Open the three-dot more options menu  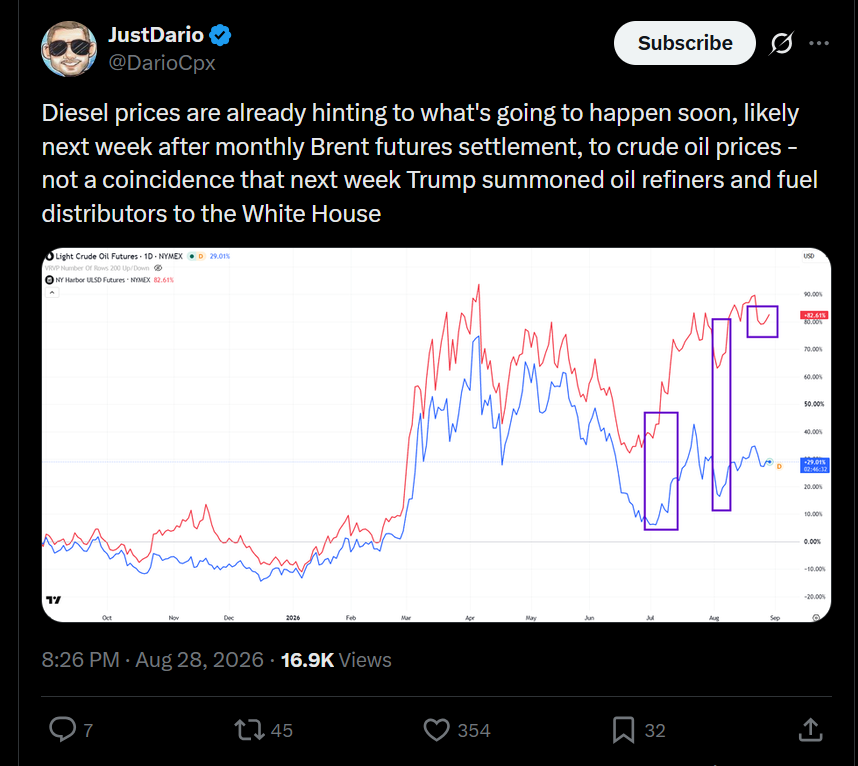(819, 43)
